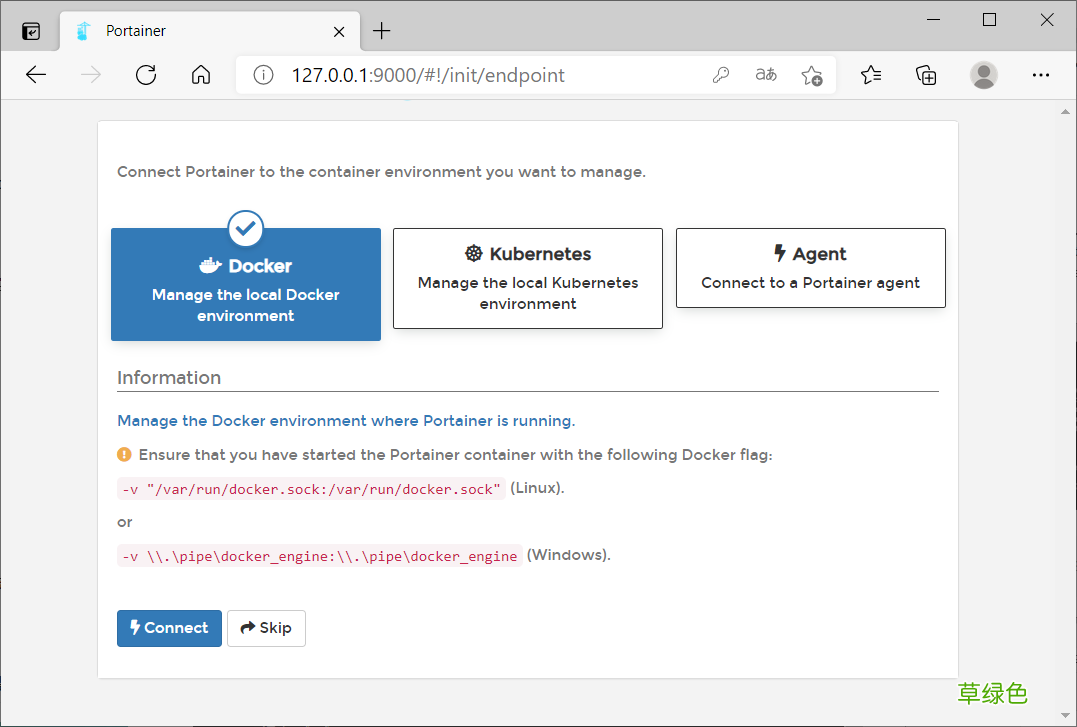
Task: Click the Skip button
Action: pyautogui.click(x=266, y=628)
